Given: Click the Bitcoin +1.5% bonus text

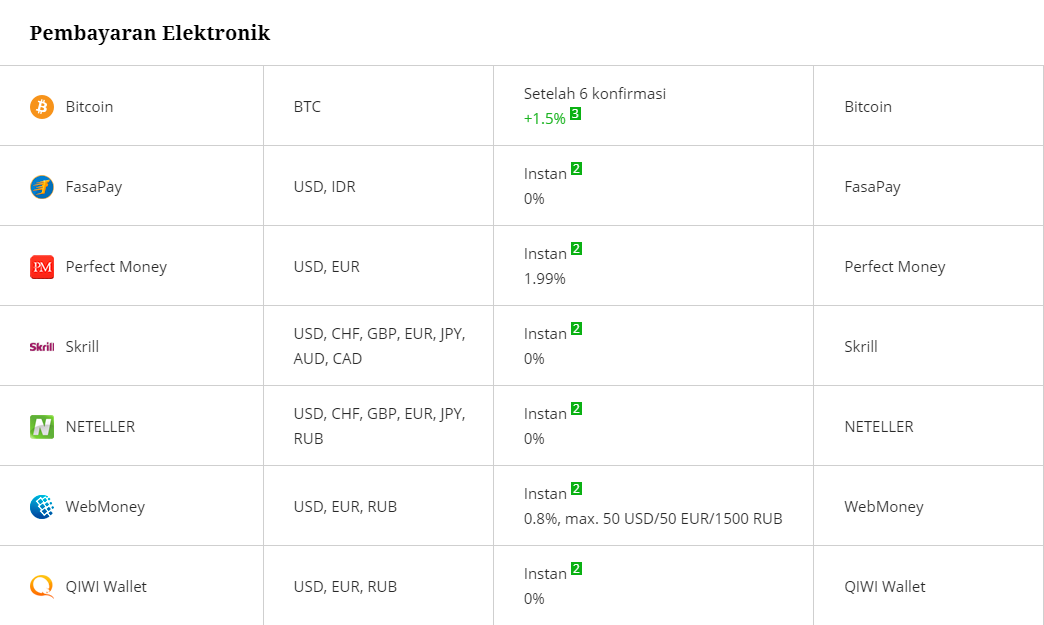Looking at the screenshot, I should 545,119.
